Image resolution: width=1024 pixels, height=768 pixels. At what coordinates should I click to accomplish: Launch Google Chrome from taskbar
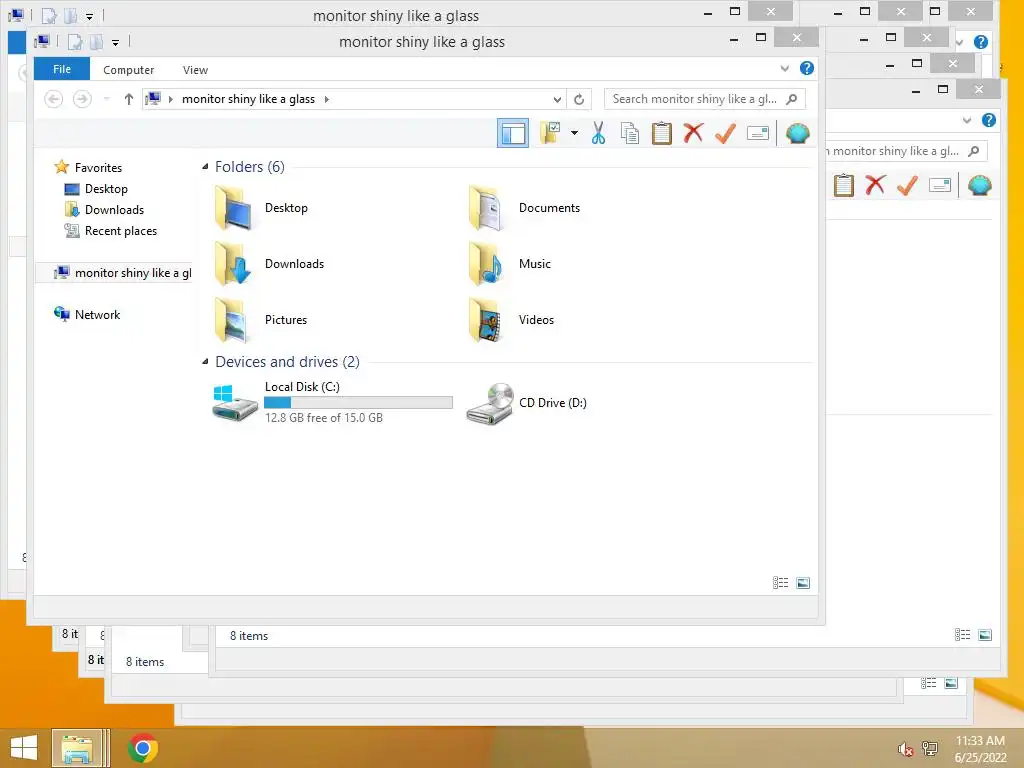[143, 748]
